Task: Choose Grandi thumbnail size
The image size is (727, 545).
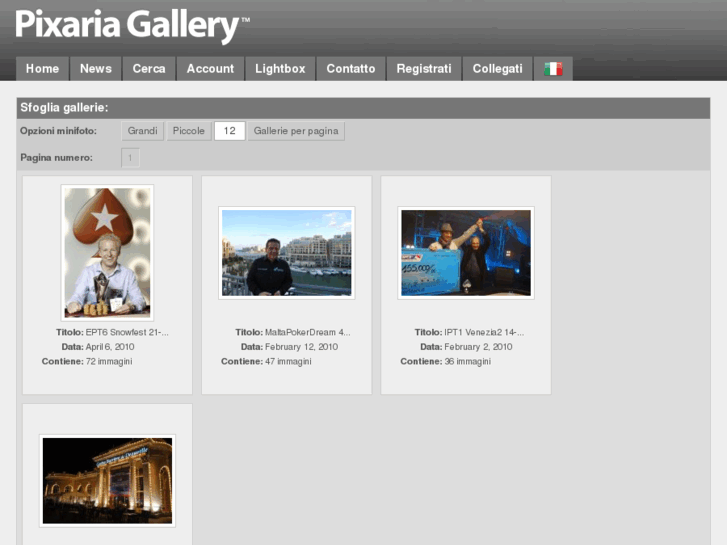Action: point(142,131)
